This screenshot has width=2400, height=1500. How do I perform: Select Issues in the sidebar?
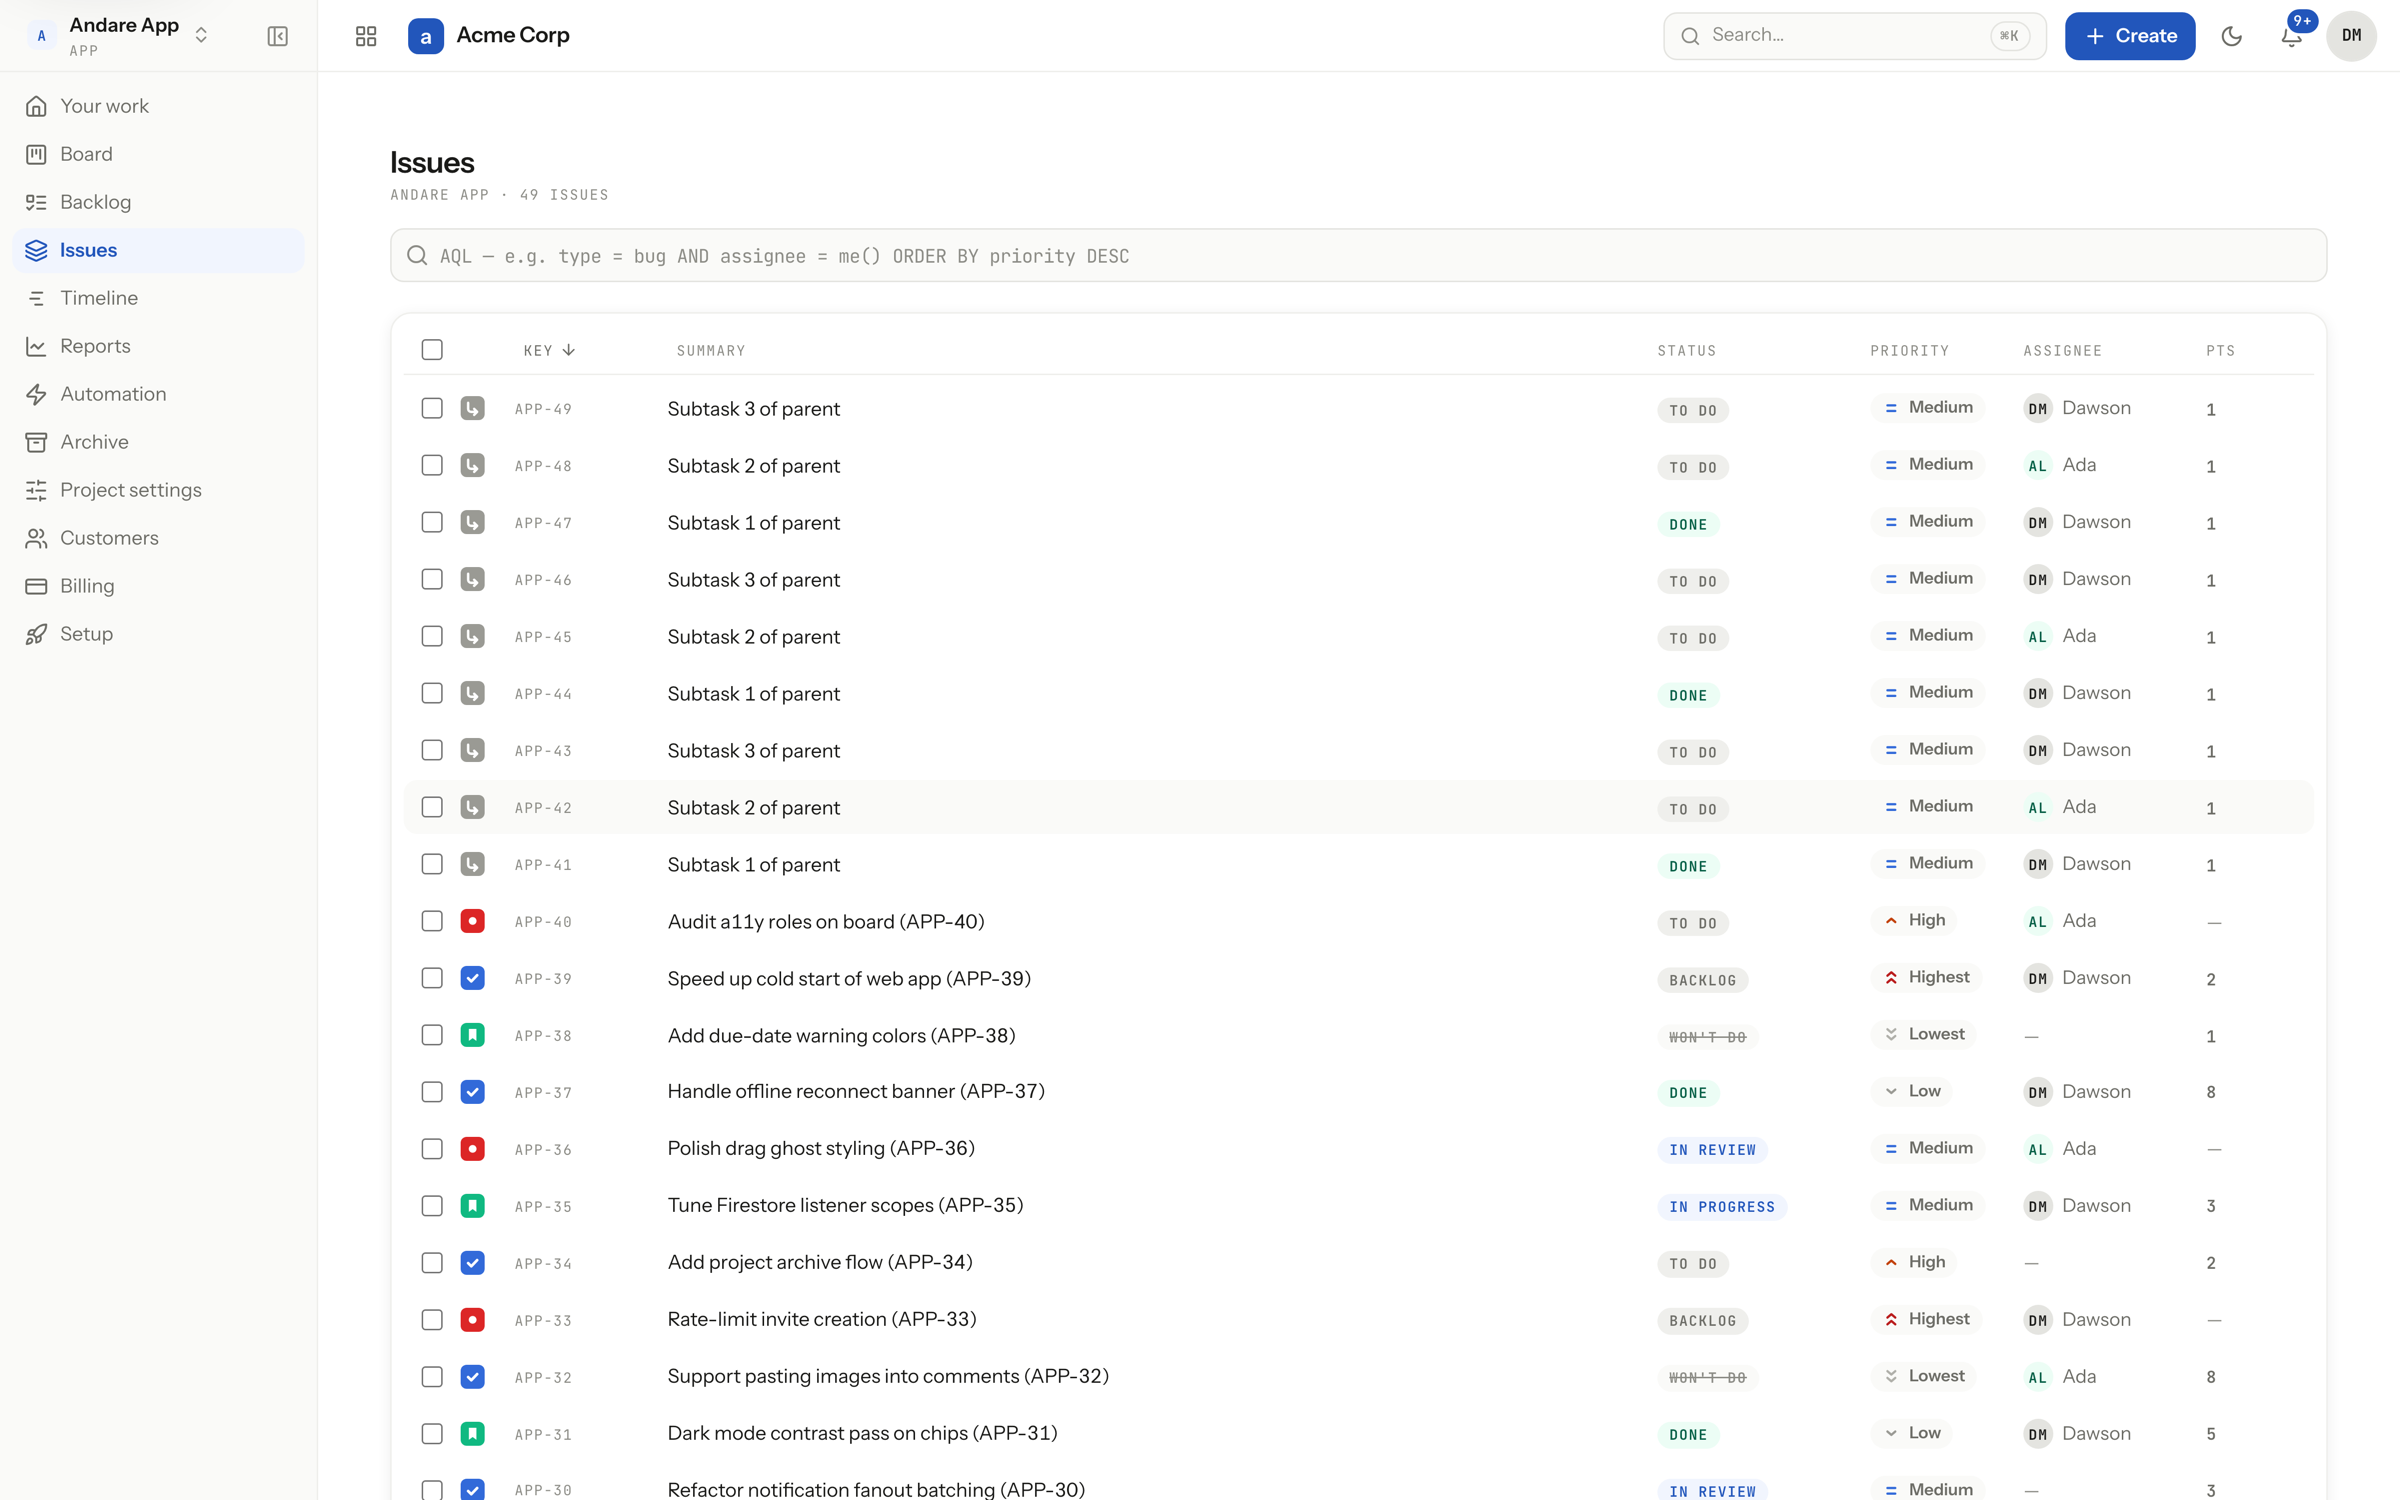pos(158,250)
